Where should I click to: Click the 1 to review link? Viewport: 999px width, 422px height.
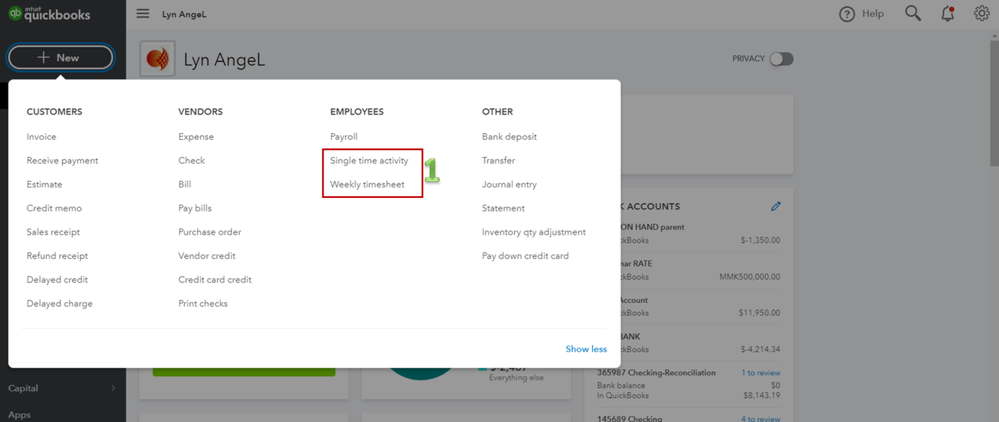pyautogui.click(x=761, y=372)
